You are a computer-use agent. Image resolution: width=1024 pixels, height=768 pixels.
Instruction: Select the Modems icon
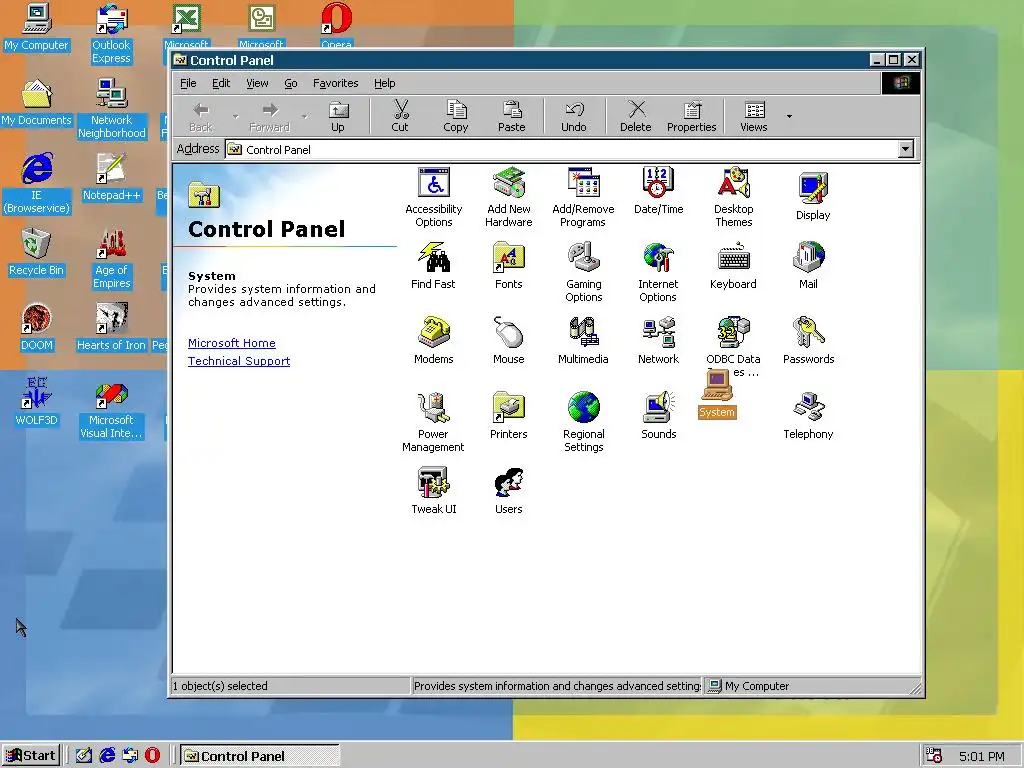(x=434, y=341)
